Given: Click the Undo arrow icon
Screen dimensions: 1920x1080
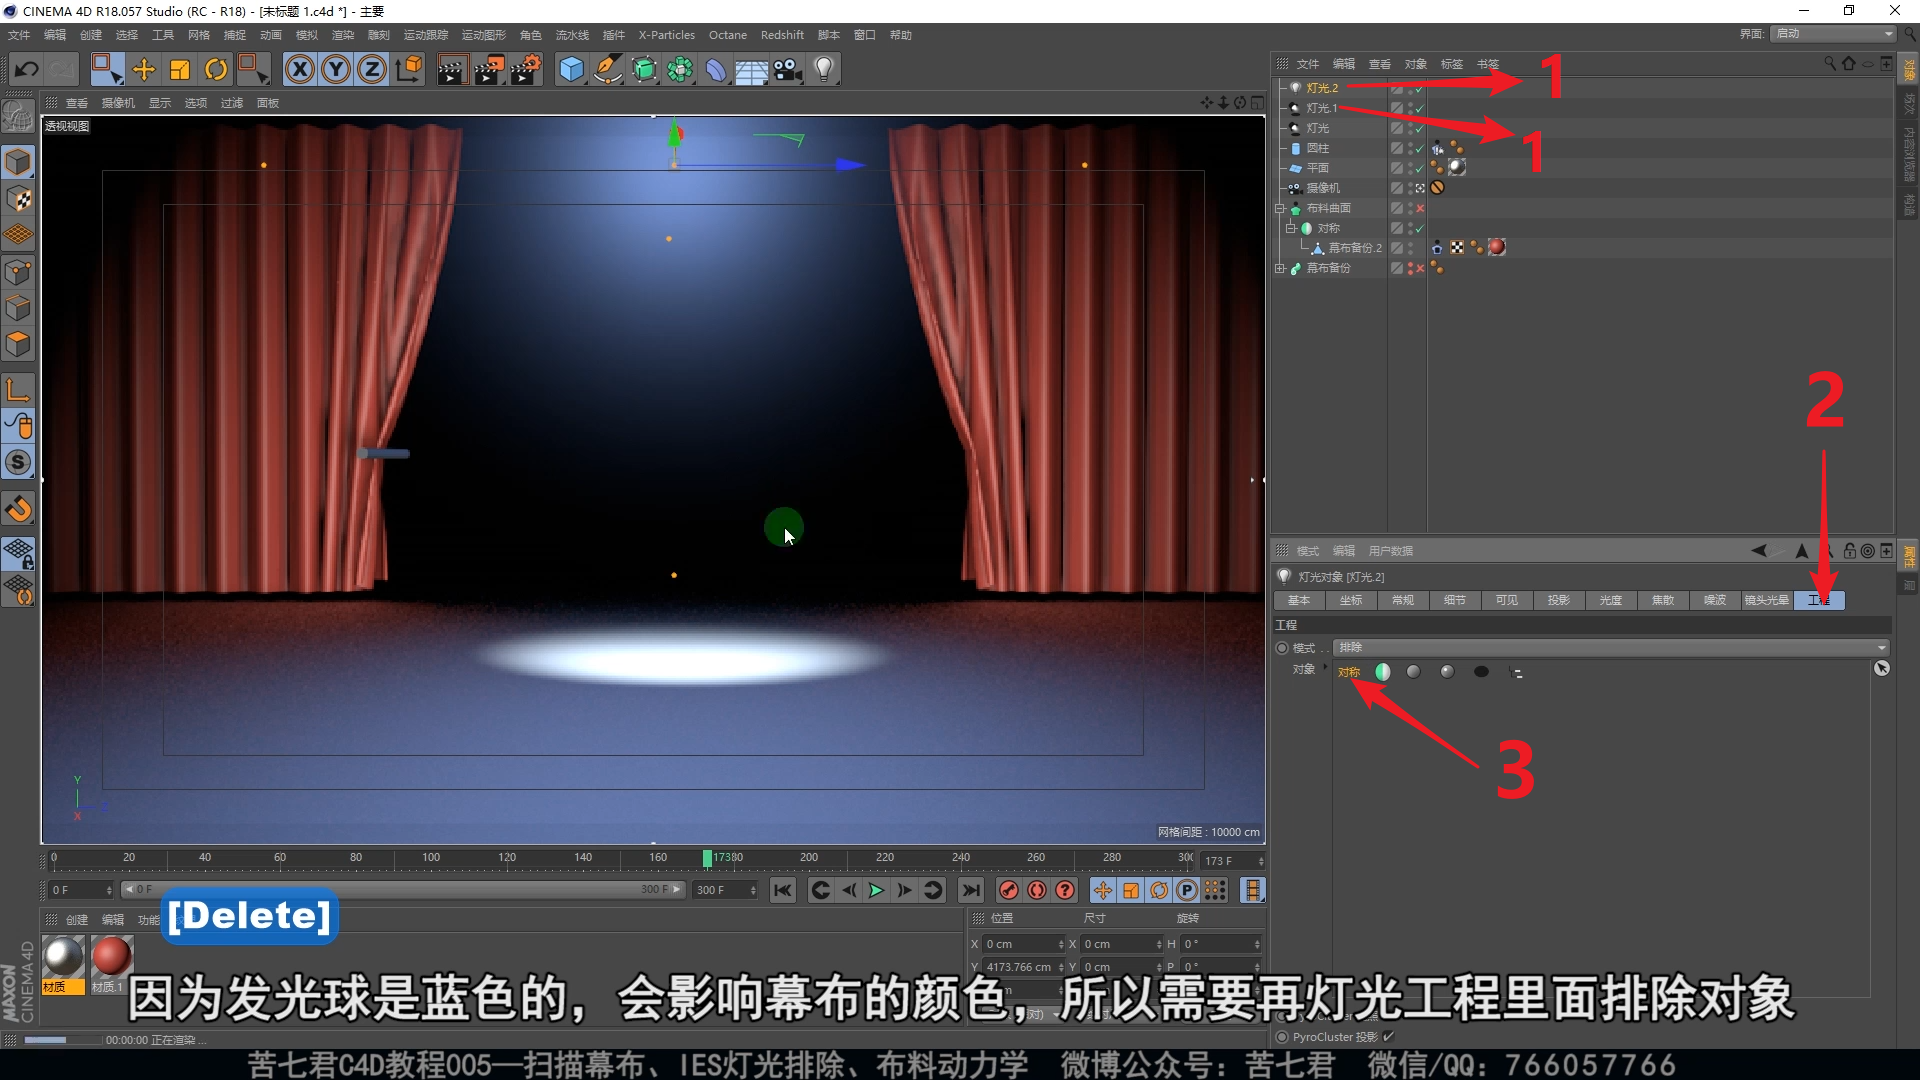Looking at the screenshot, I should (x=27, y=69).
